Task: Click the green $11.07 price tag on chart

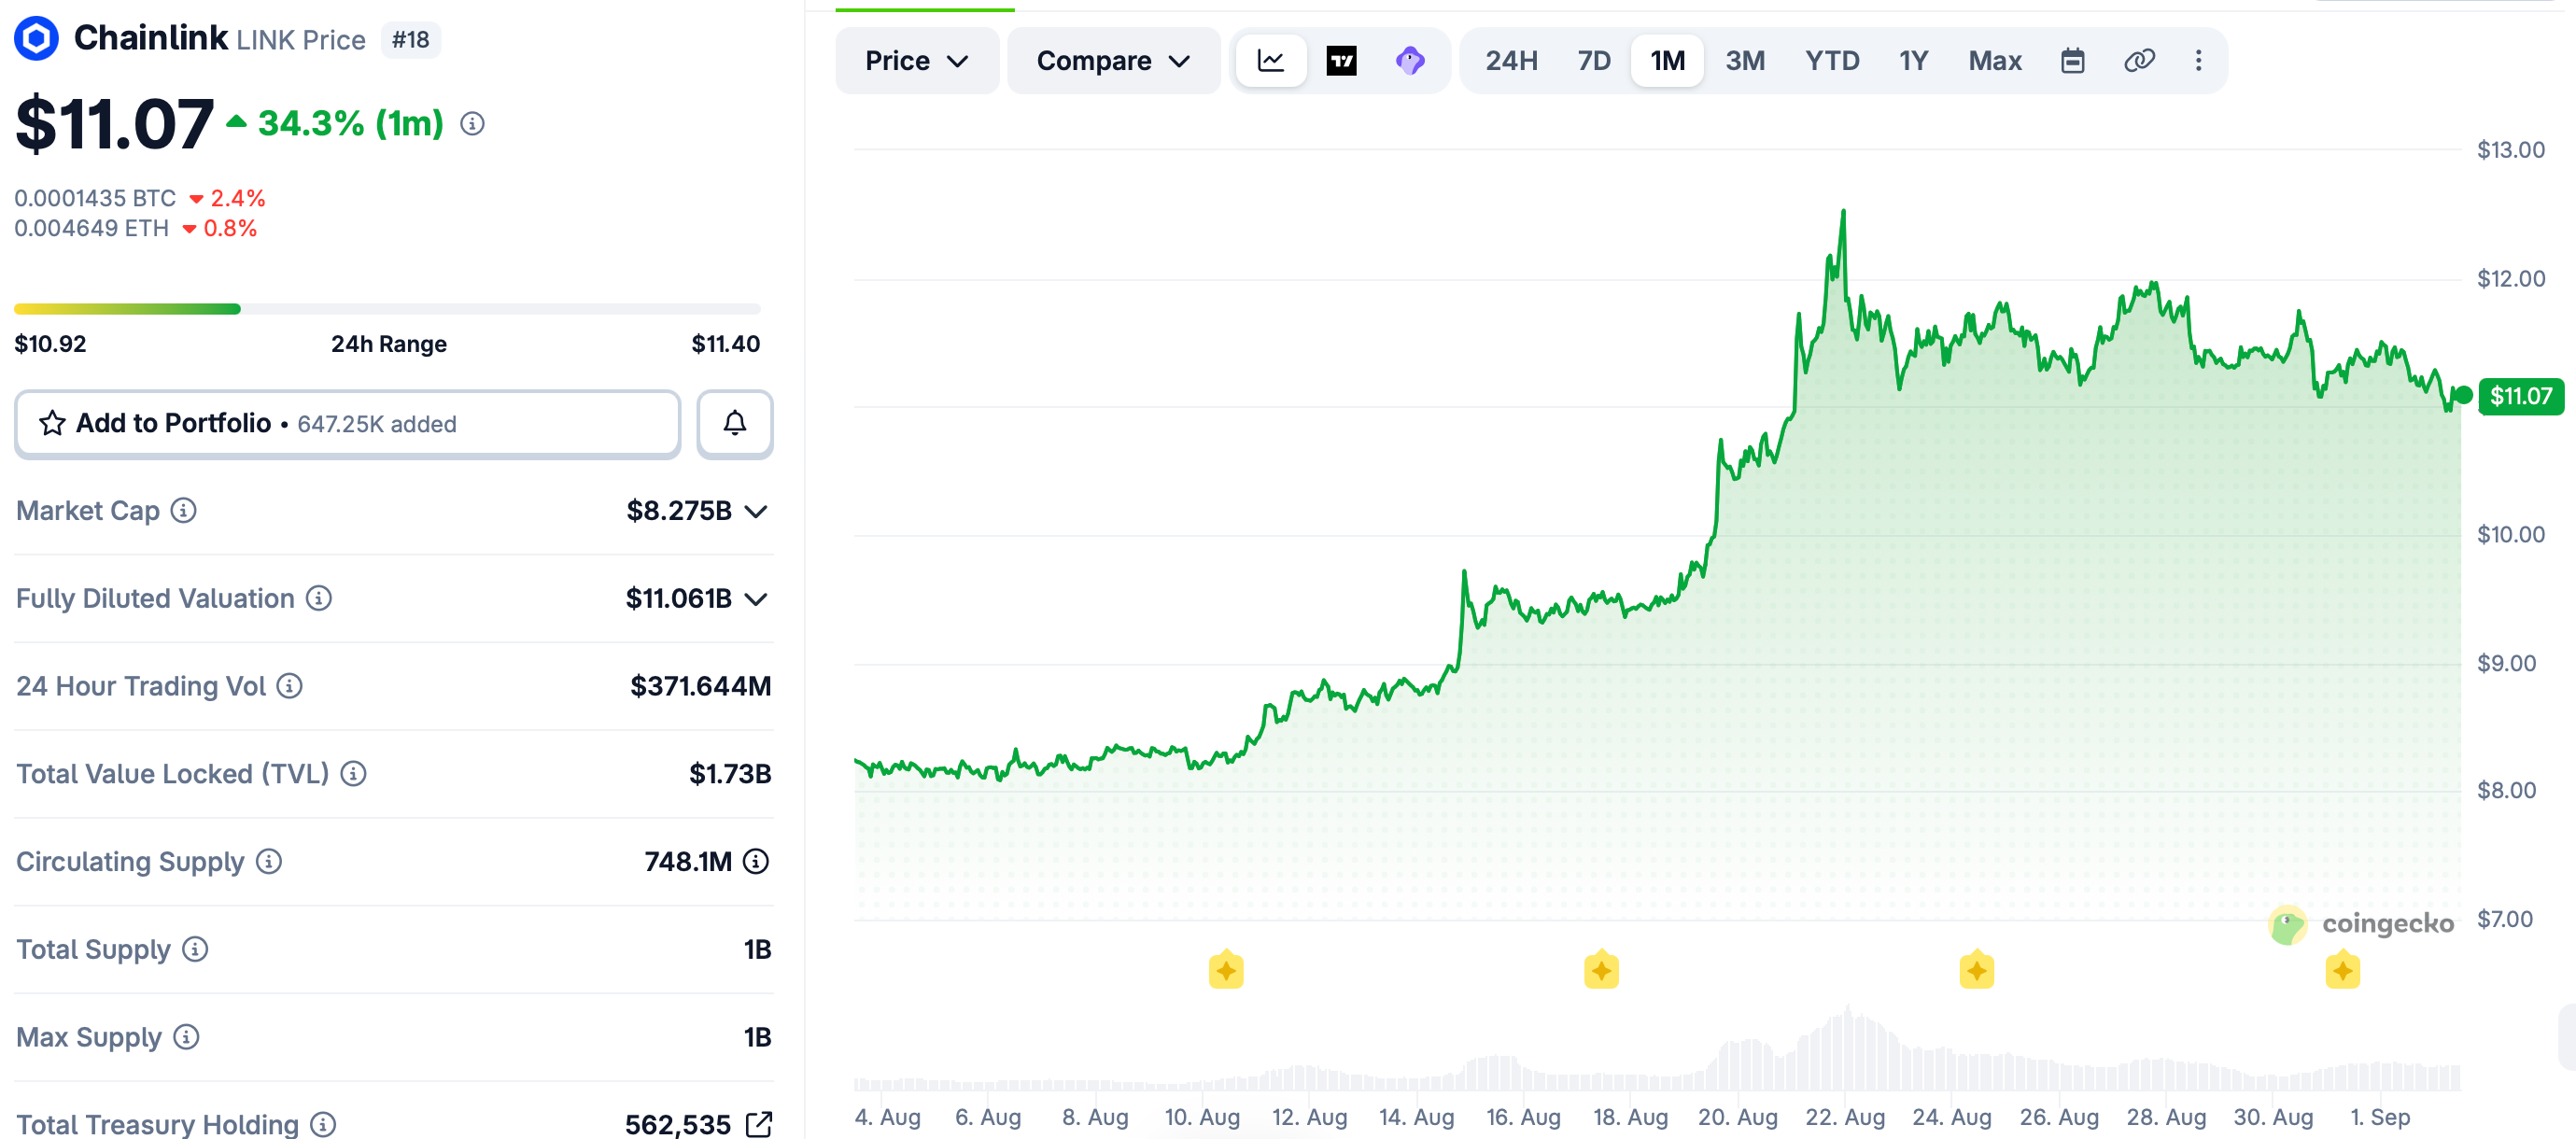Action: click(2520, 396)
